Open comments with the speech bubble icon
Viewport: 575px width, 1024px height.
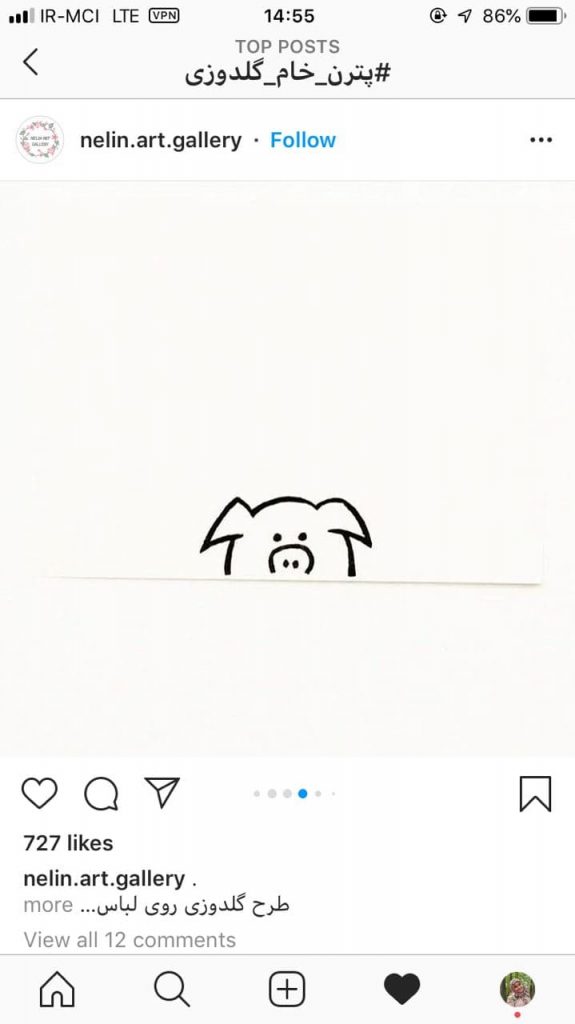pos(101,793)
